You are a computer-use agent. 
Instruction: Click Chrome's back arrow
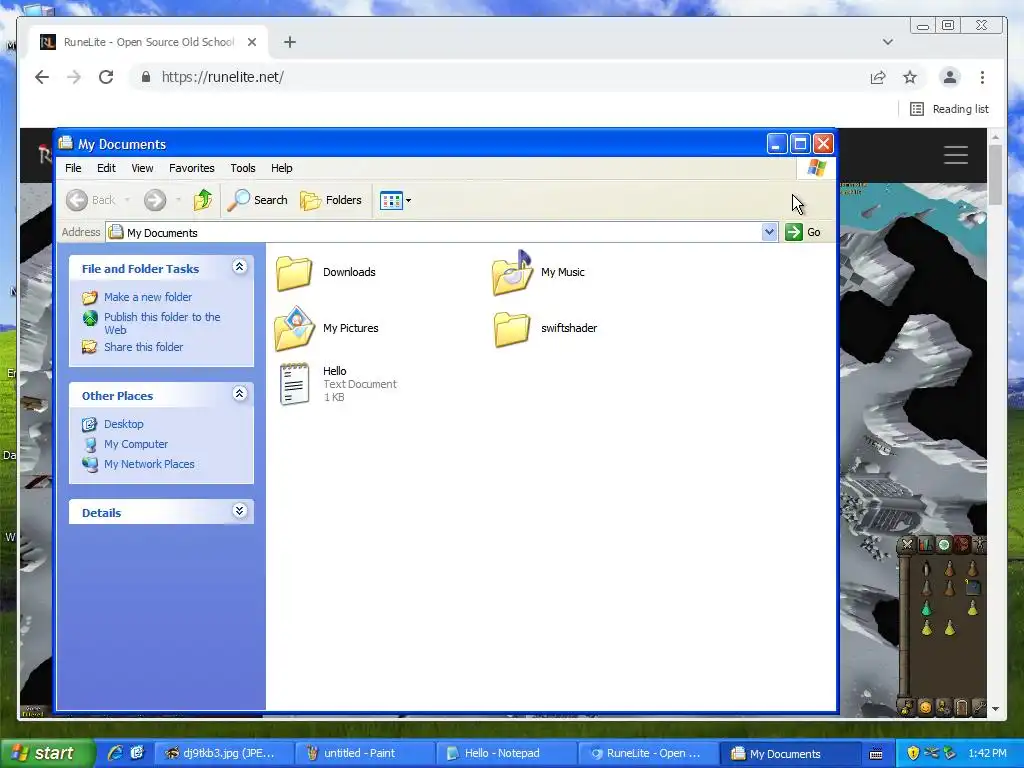(x=42, y=77)
